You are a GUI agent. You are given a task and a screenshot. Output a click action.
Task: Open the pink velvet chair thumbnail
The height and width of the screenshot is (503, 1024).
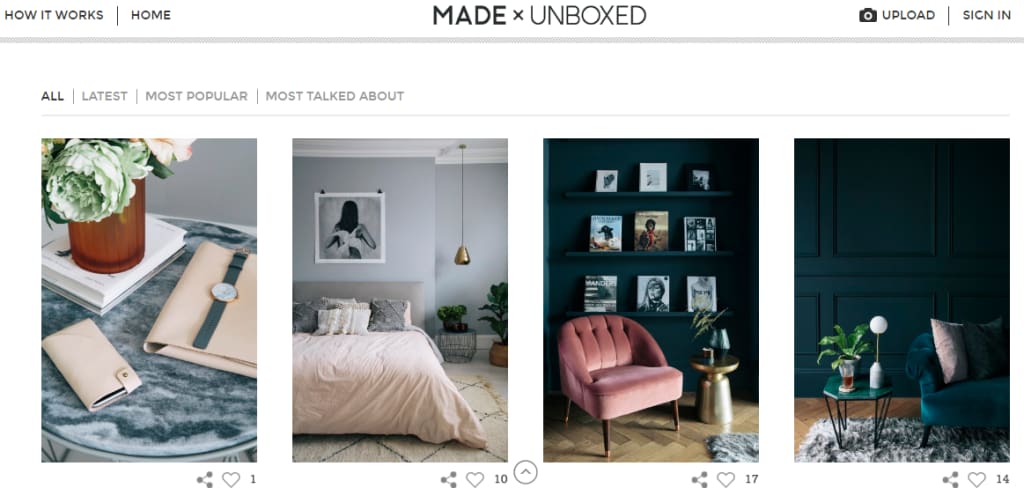(651, 300)
